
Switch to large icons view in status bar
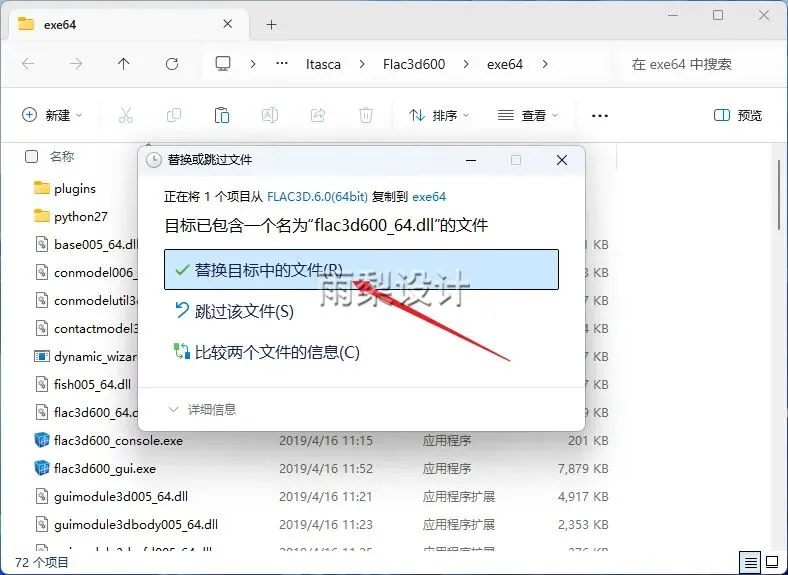point(772,562)
